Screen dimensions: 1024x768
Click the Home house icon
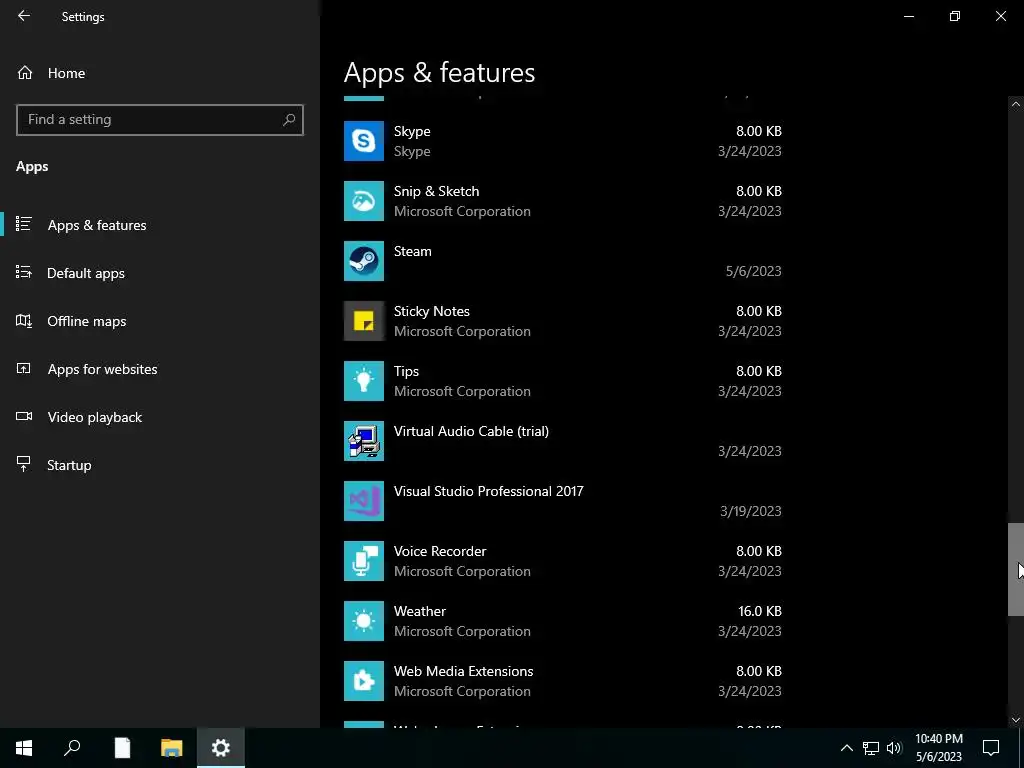(25, 72)
